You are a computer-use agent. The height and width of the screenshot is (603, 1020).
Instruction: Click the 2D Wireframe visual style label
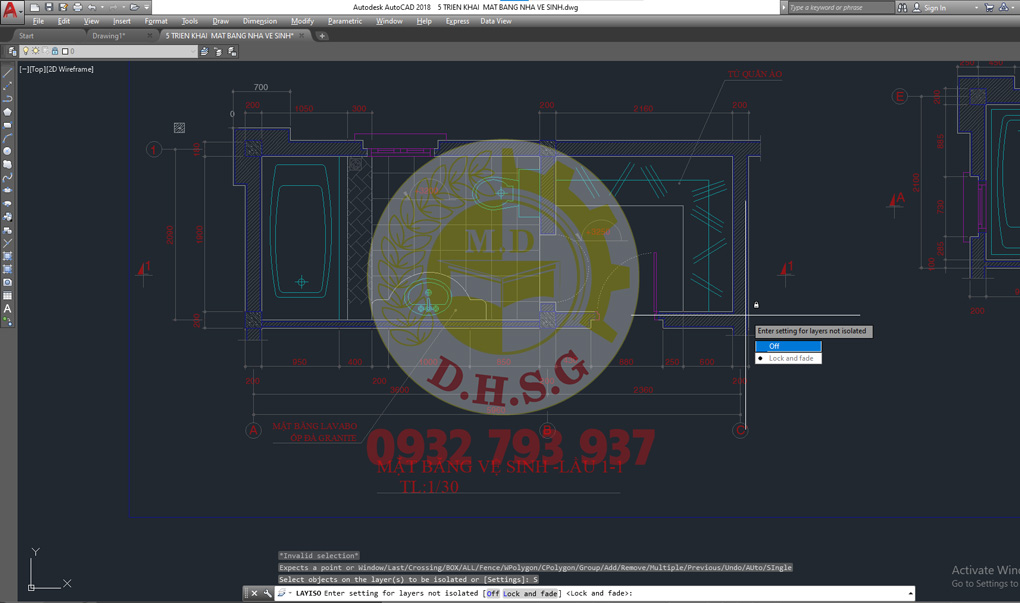coord(70,70)
